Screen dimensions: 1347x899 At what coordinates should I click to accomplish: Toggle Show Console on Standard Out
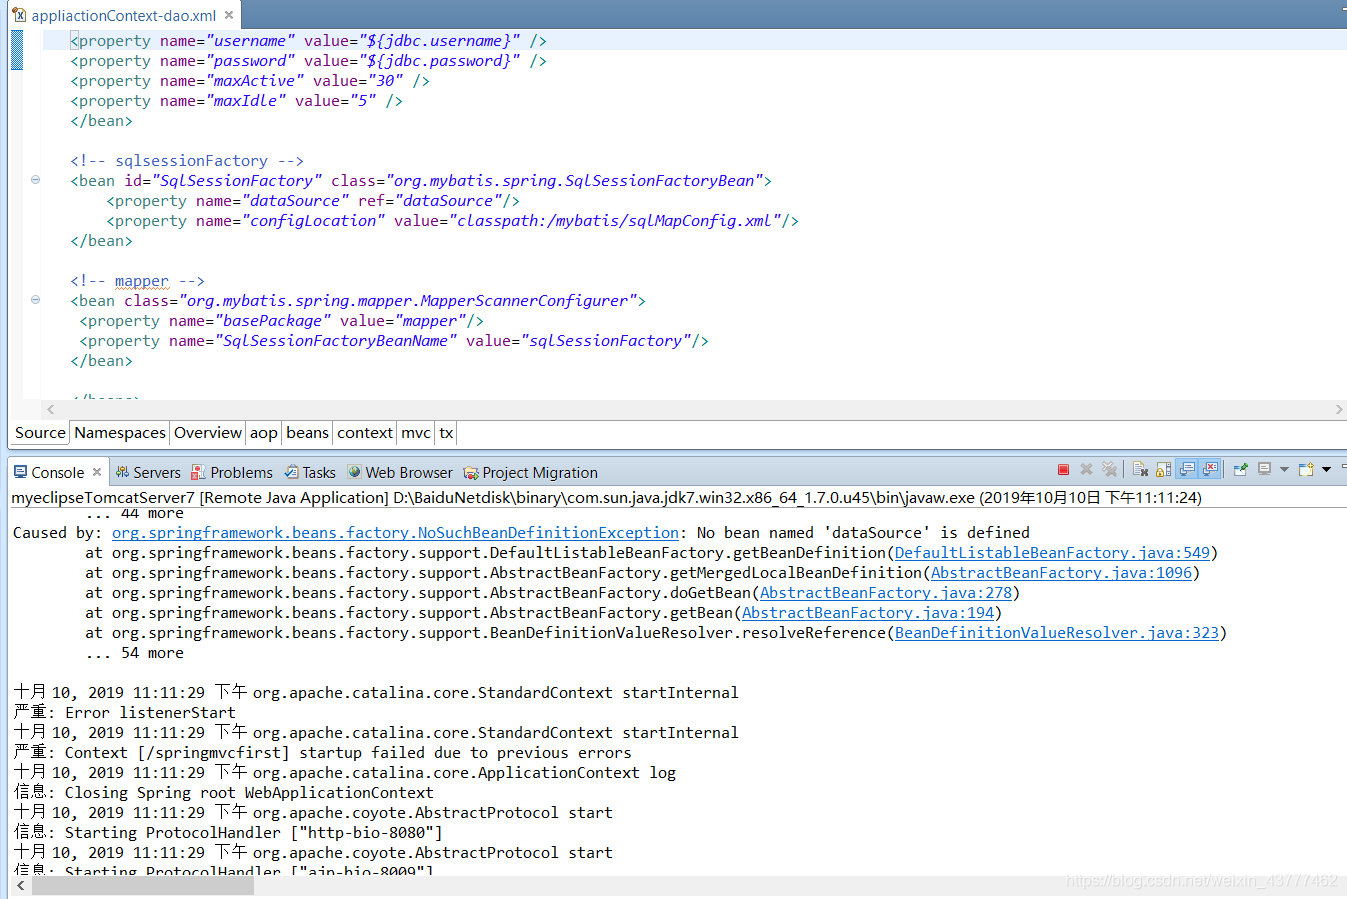(x=1187, y=469)
